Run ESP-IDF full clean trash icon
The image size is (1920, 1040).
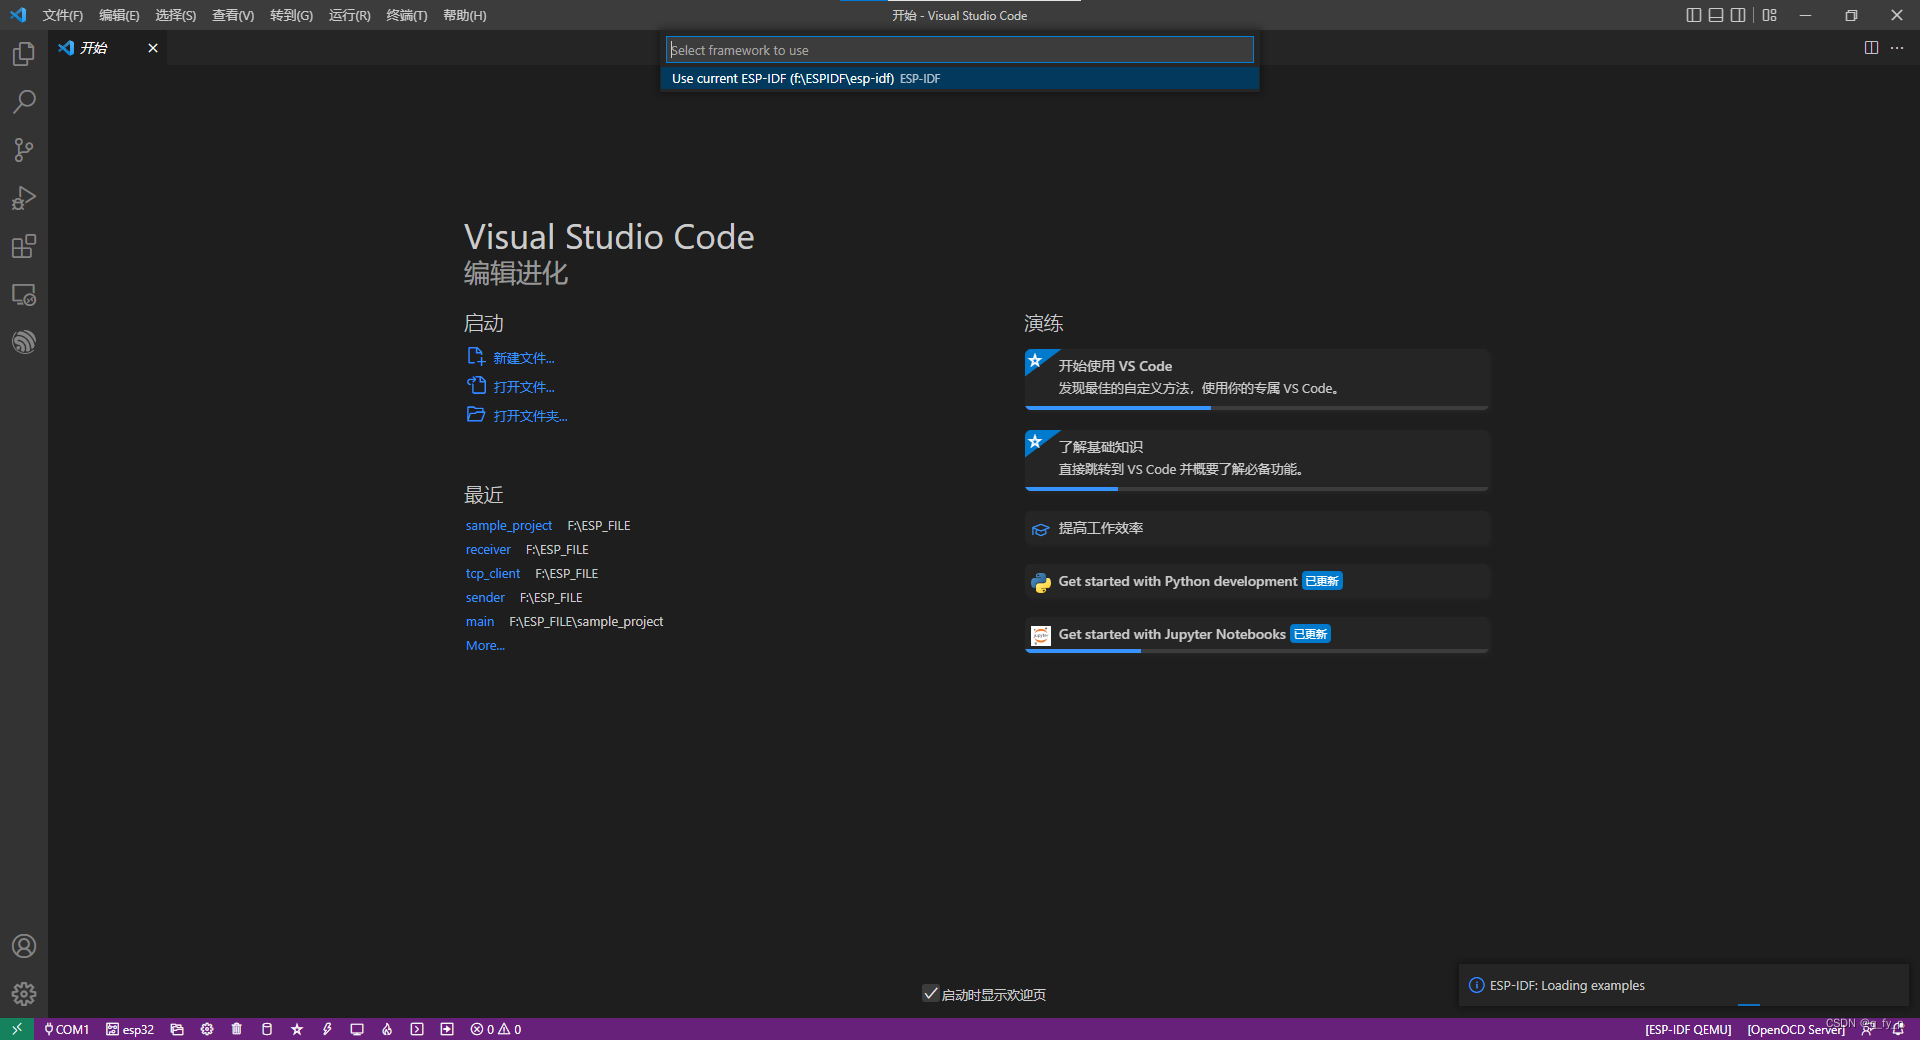point(237,1029)
